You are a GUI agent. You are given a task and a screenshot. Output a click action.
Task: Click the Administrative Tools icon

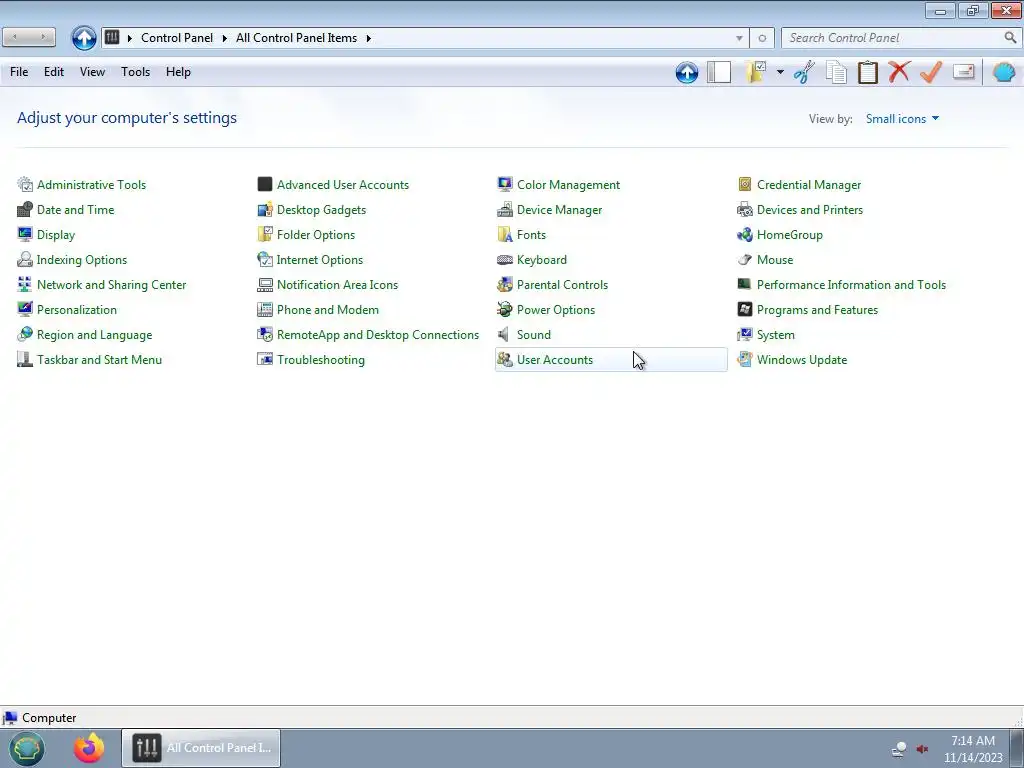[x=25, y=185]
